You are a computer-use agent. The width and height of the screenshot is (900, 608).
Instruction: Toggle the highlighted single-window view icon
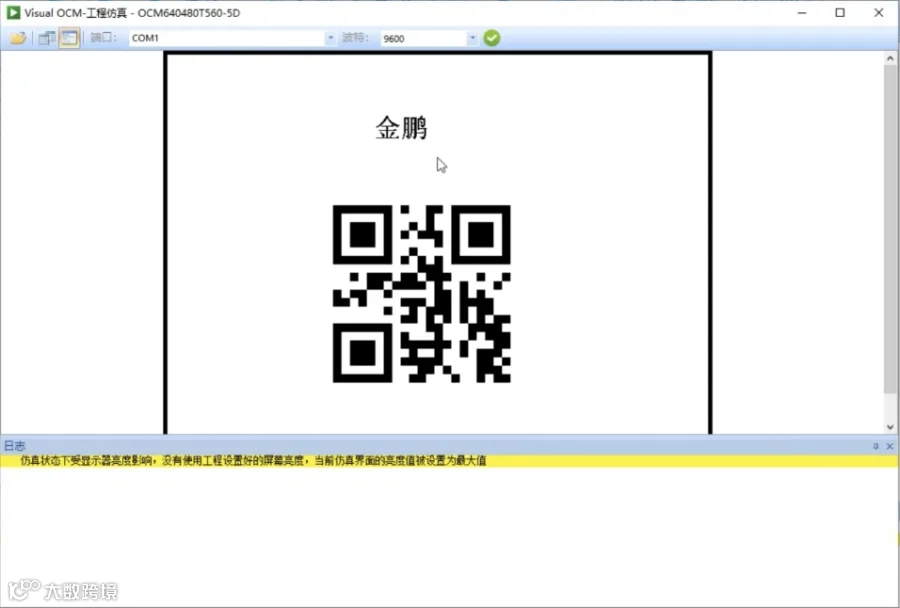69,38
